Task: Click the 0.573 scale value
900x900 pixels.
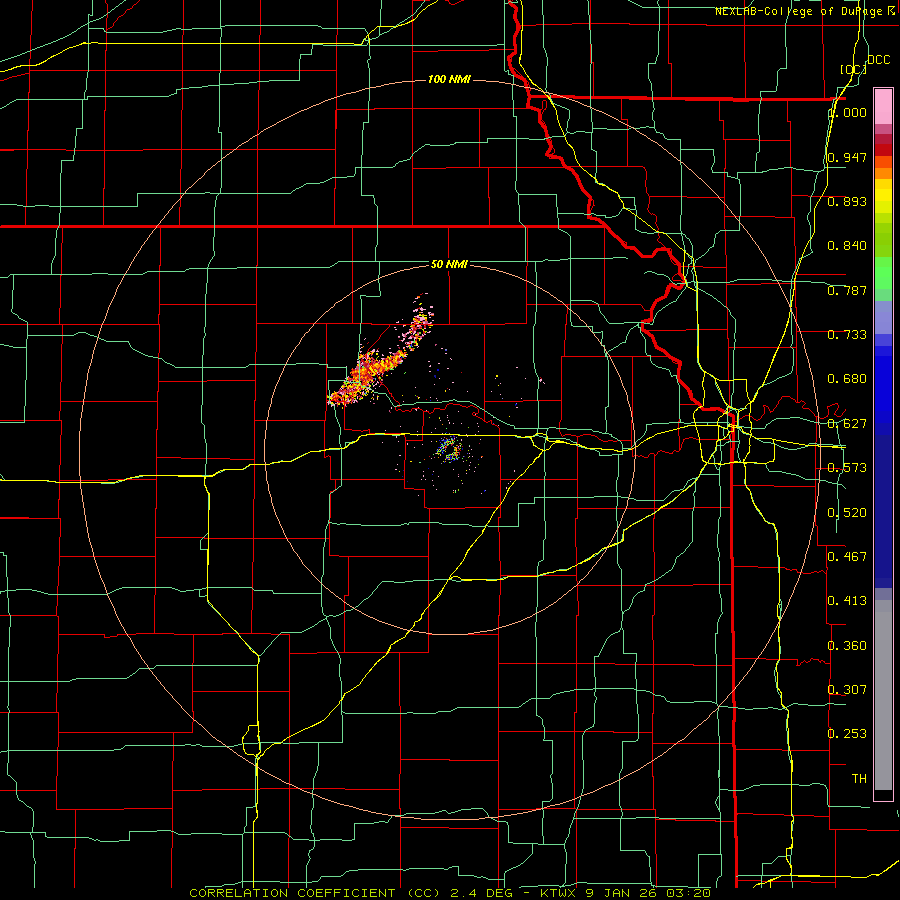Action: click(847, 468)
